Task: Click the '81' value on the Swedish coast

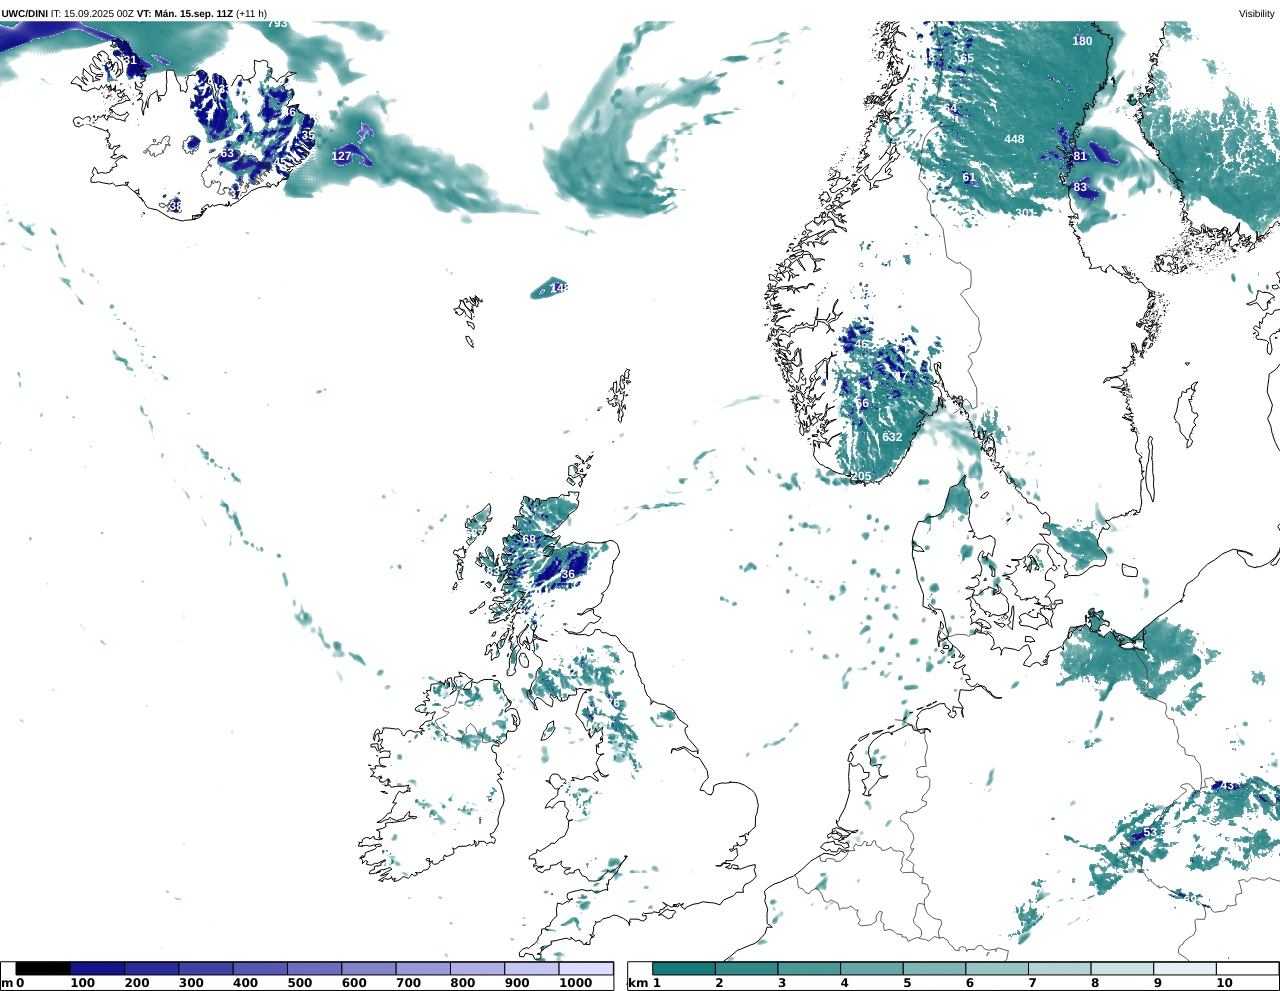Action: tap(1080, 156)
